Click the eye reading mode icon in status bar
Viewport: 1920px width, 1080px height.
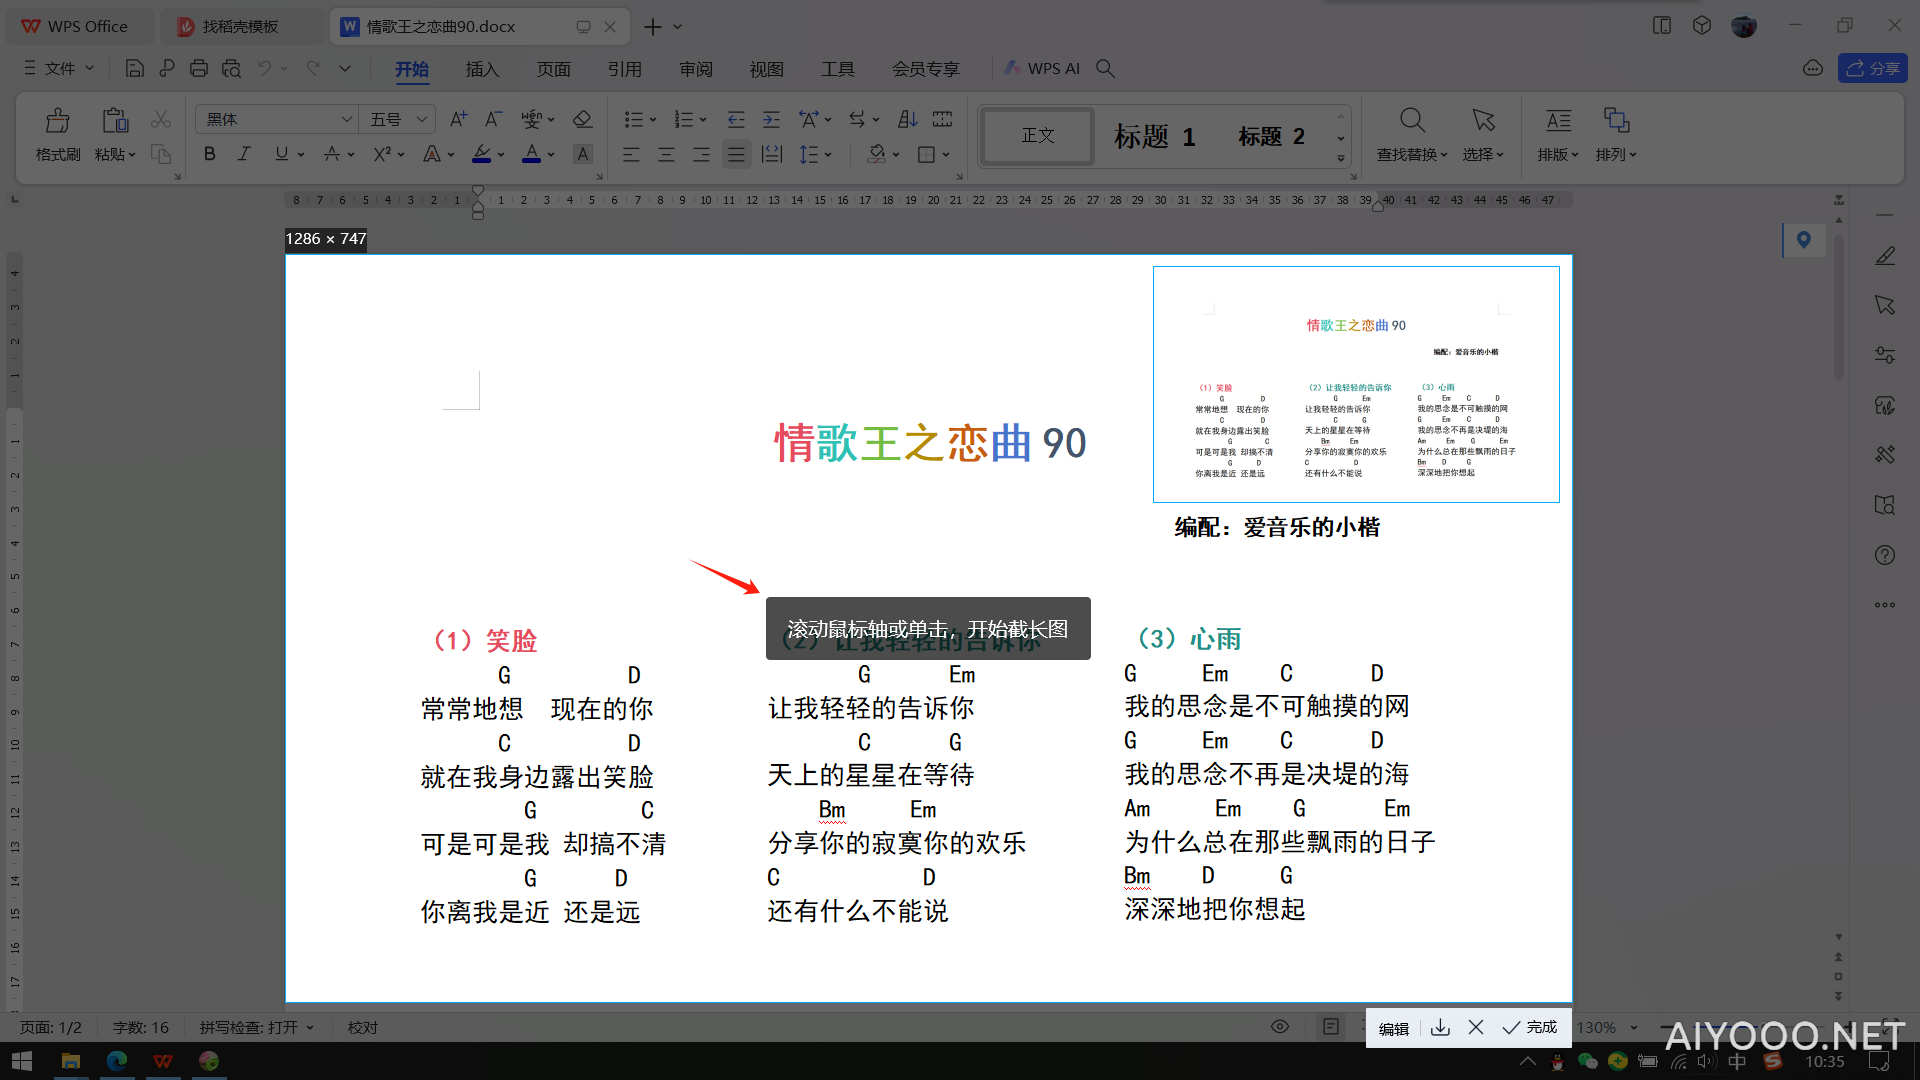coord(1280,1027)
